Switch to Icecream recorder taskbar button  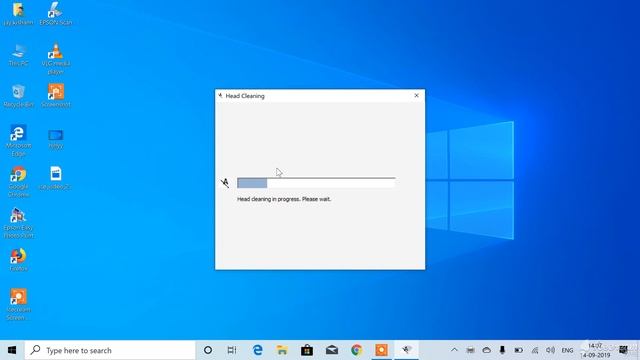382,350
